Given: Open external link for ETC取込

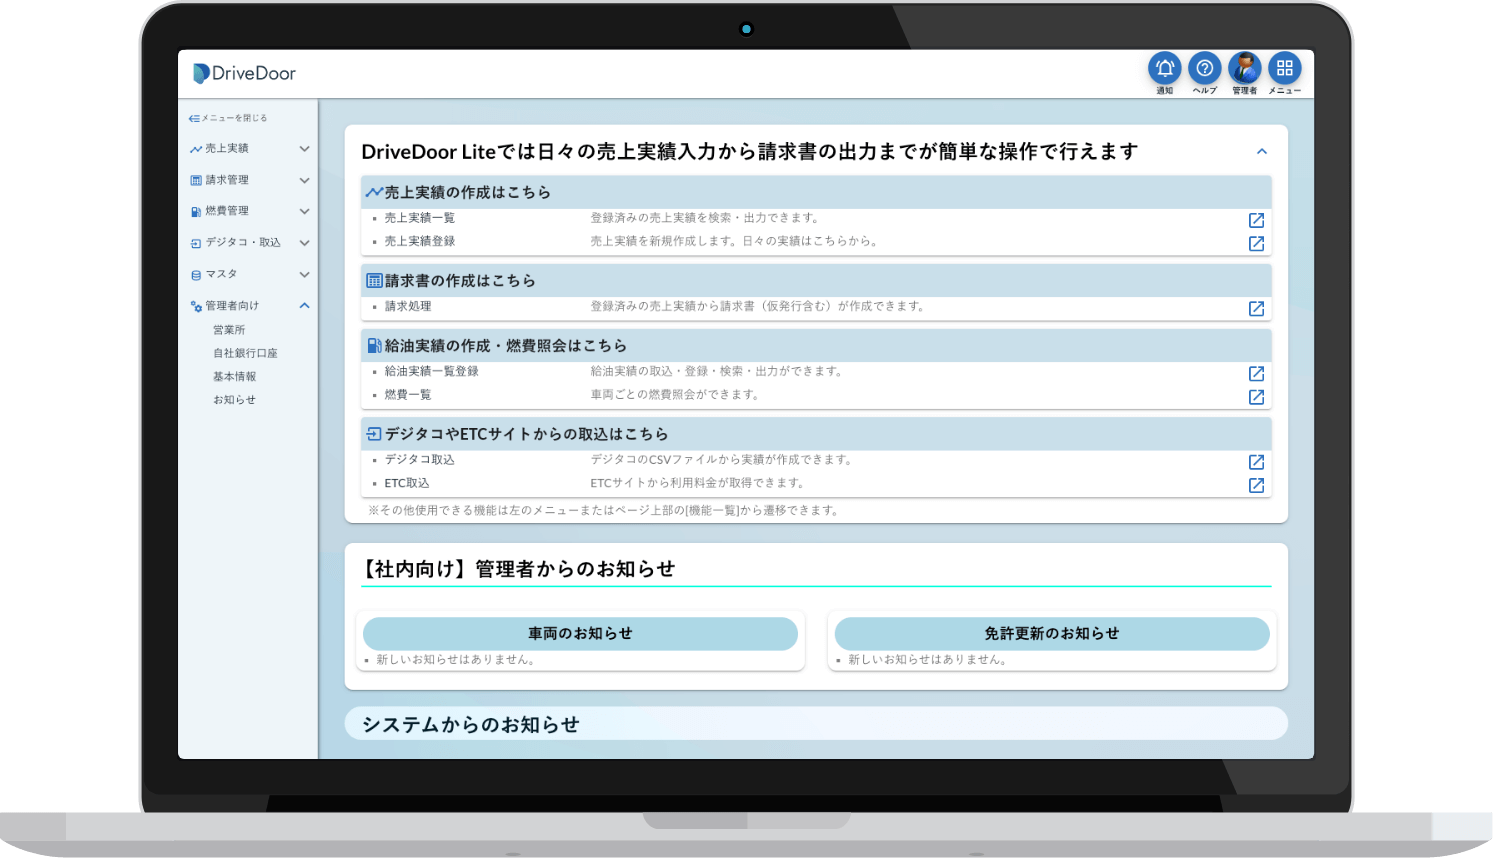Looking at the screenshot, I should [1256, 485].
